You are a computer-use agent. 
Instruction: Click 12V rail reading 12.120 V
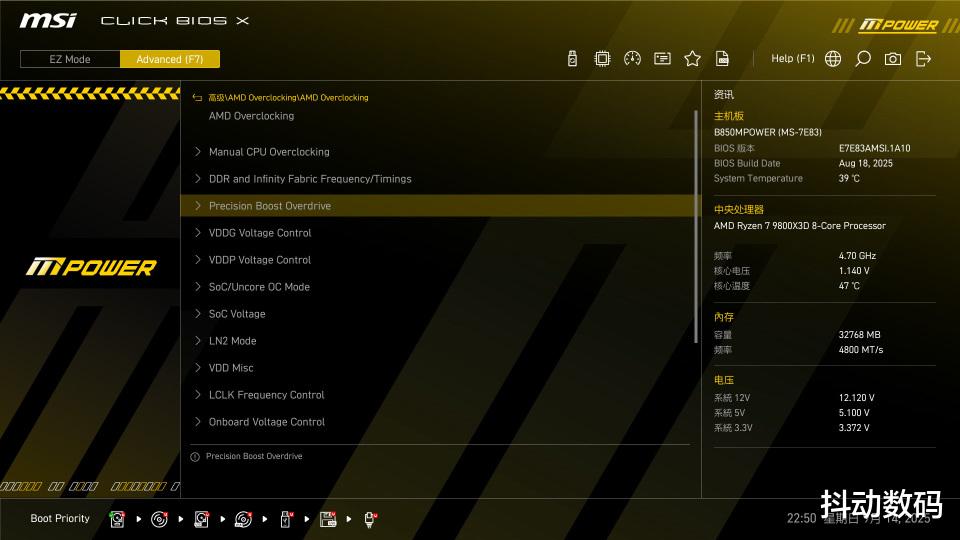(x=857, y=398)
